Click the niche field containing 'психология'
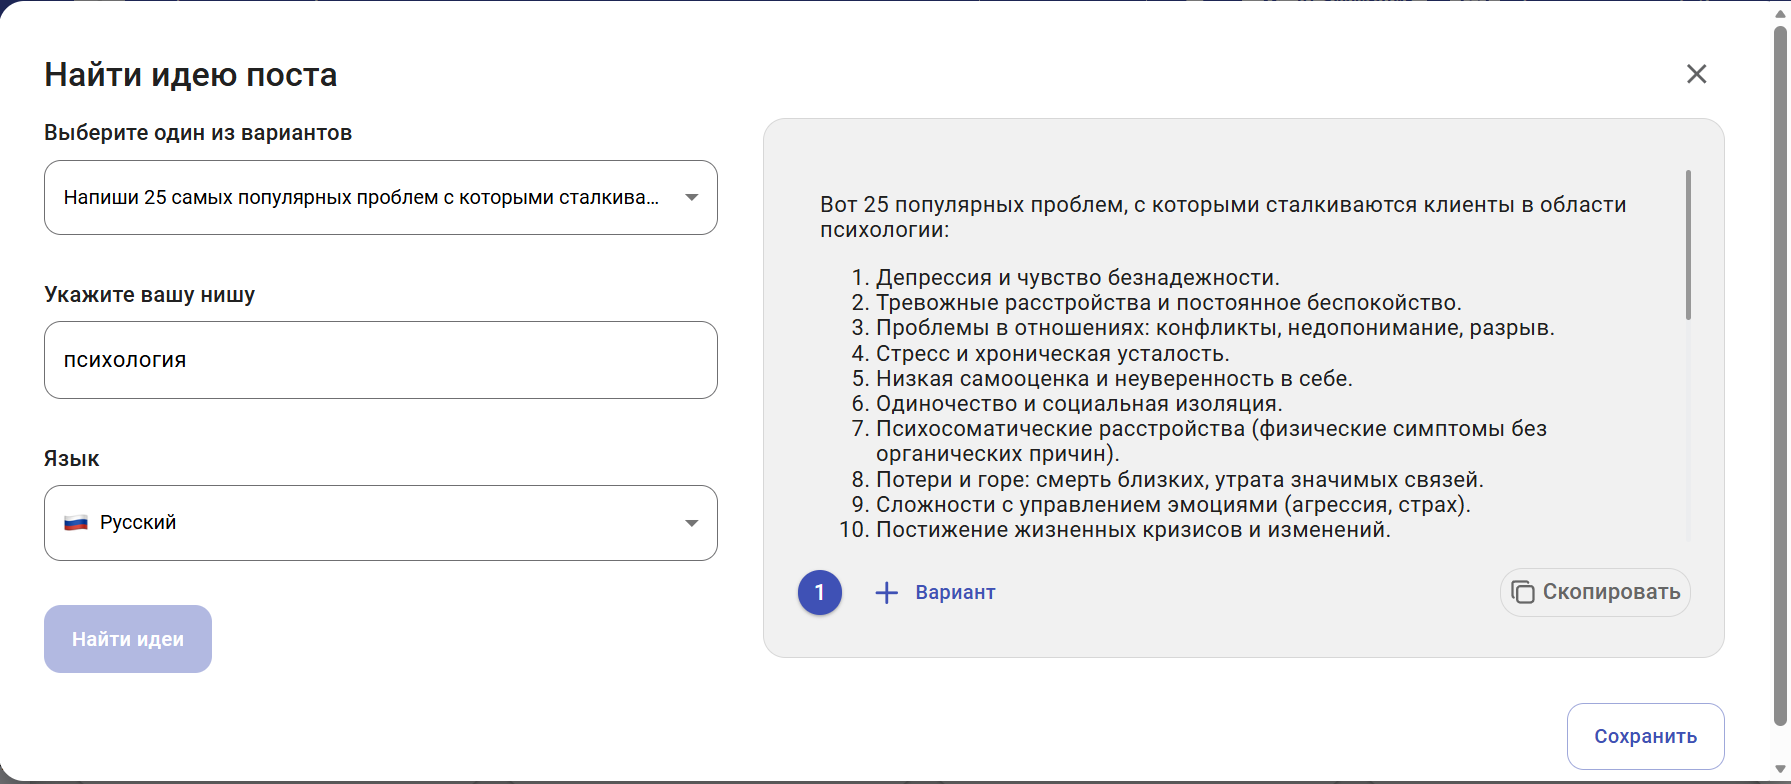The image size is (1791, 784). point(381,360)
